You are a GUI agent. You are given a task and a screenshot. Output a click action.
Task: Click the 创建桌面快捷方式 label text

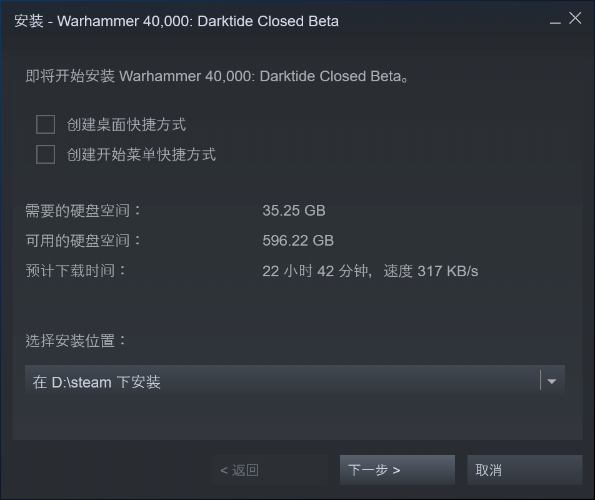(126, 125)
